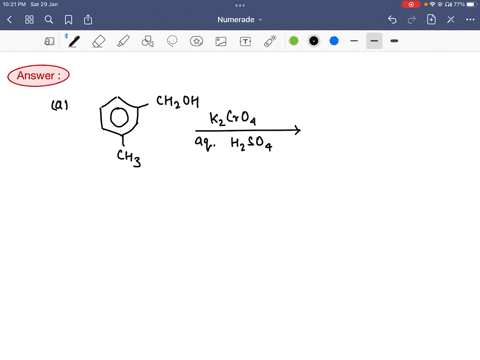Open the share/export menu
Image resolution: width=480 pixels, height=360 pixels.
pyautogui.click(x=88, y=20)
